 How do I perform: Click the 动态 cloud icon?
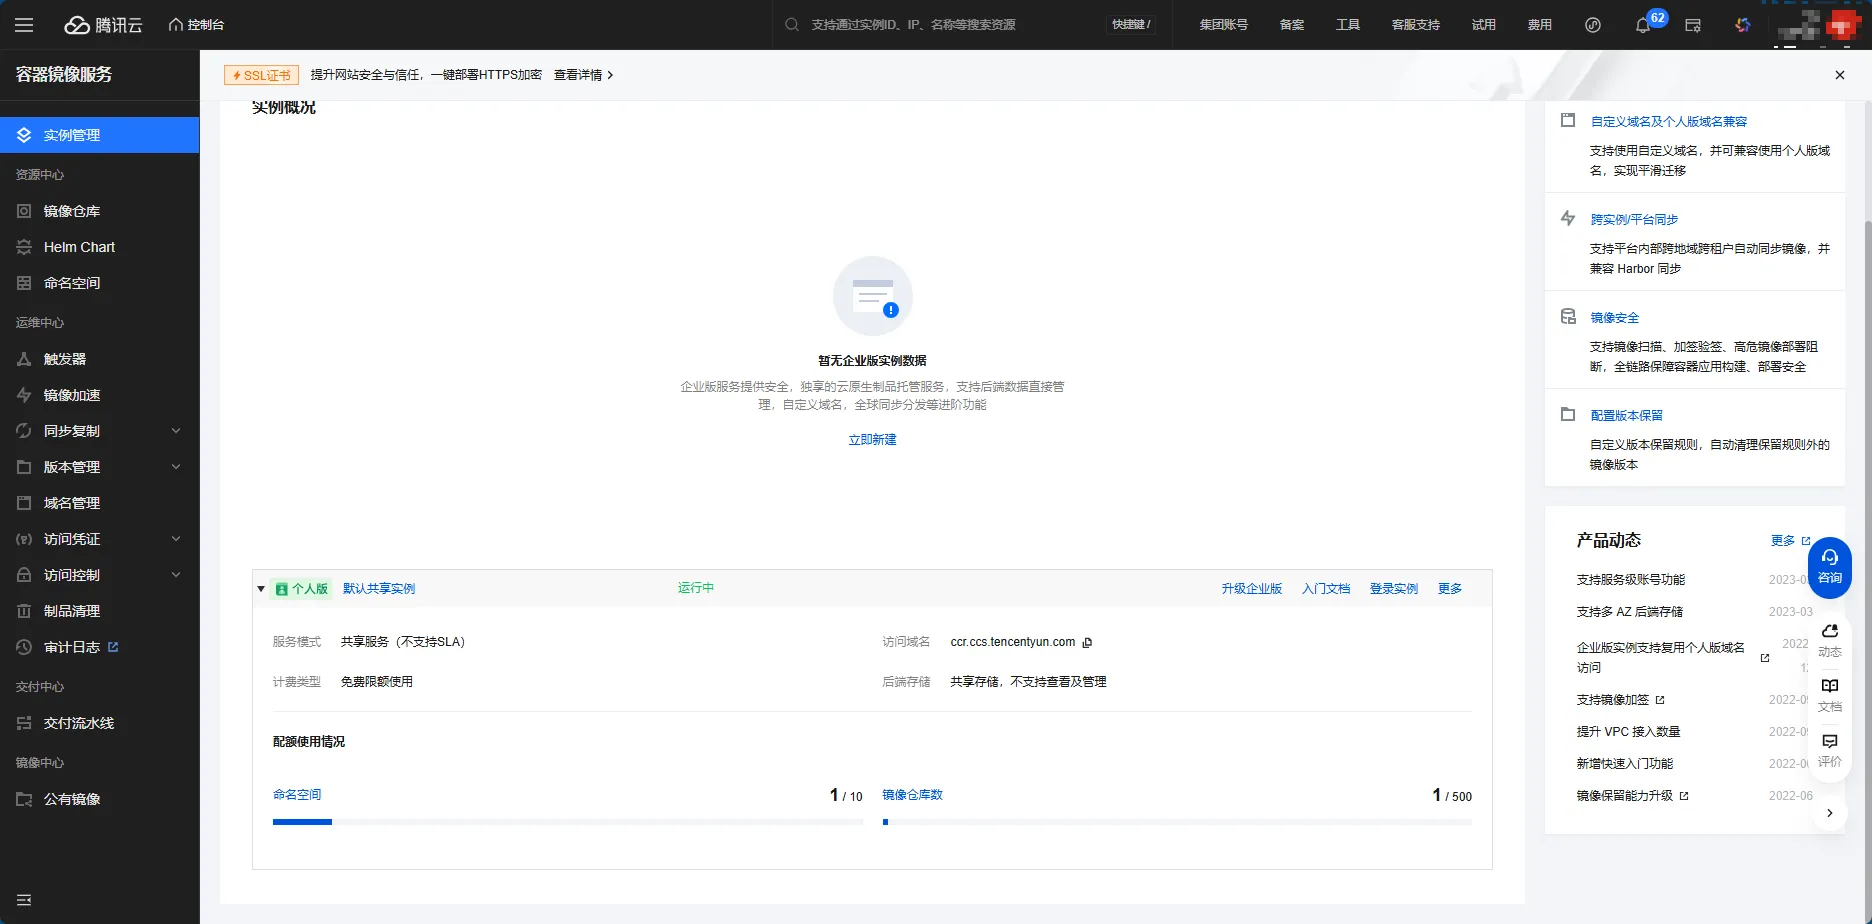tap(1829, 639)
